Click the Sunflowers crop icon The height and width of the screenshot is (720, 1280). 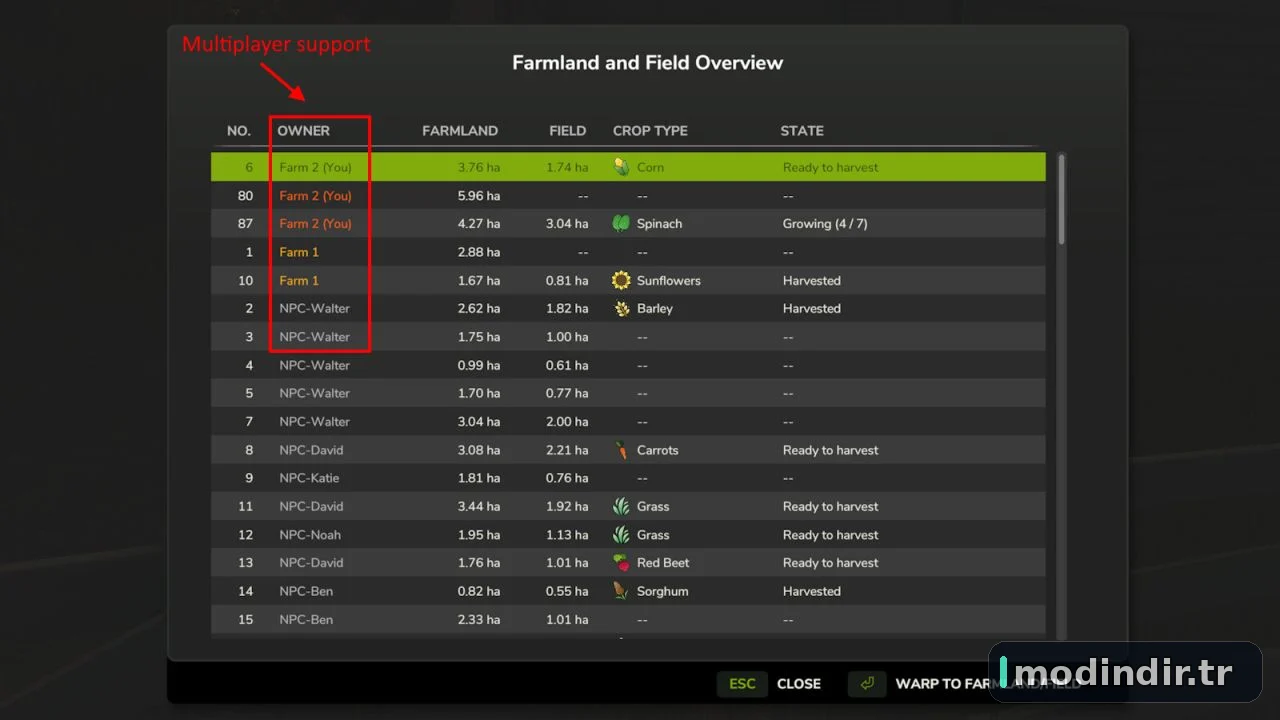tap(621, 280)
